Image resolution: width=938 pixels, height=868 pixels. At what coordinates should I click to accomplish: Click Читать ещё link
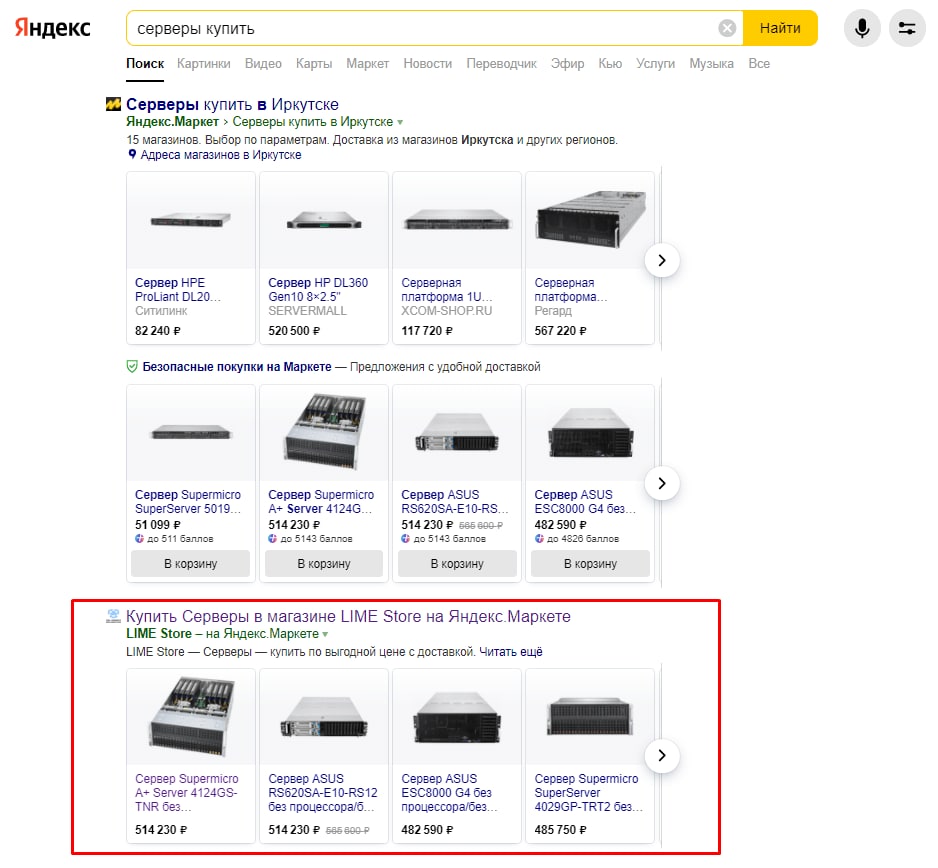click(511, 651)
